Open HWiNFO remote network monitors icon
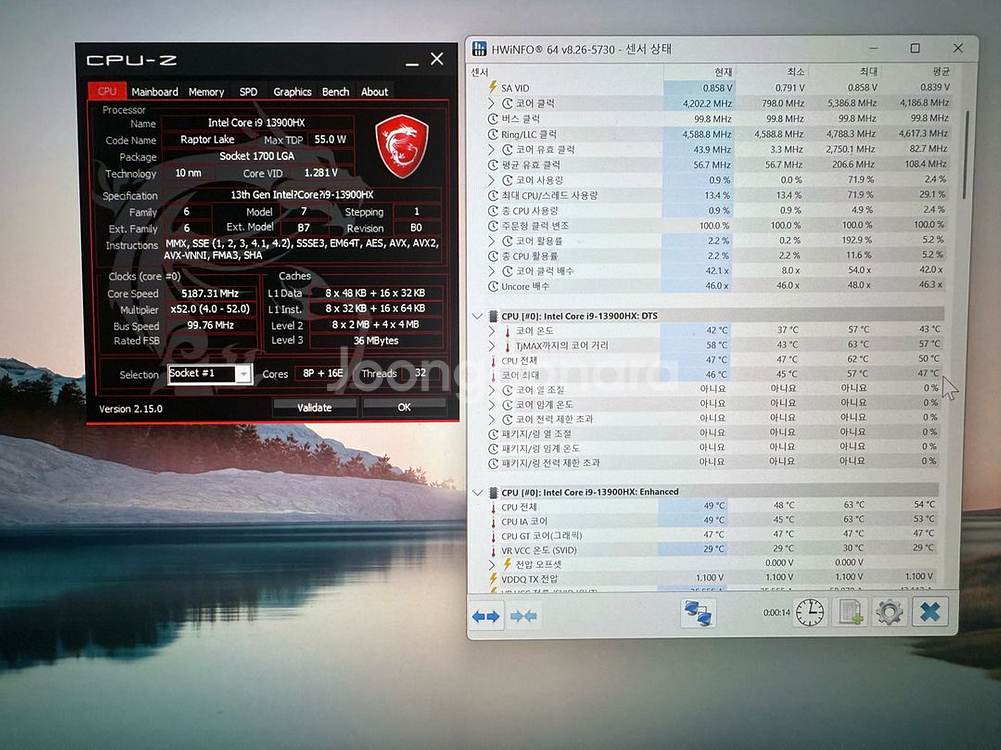 point(698,613)
